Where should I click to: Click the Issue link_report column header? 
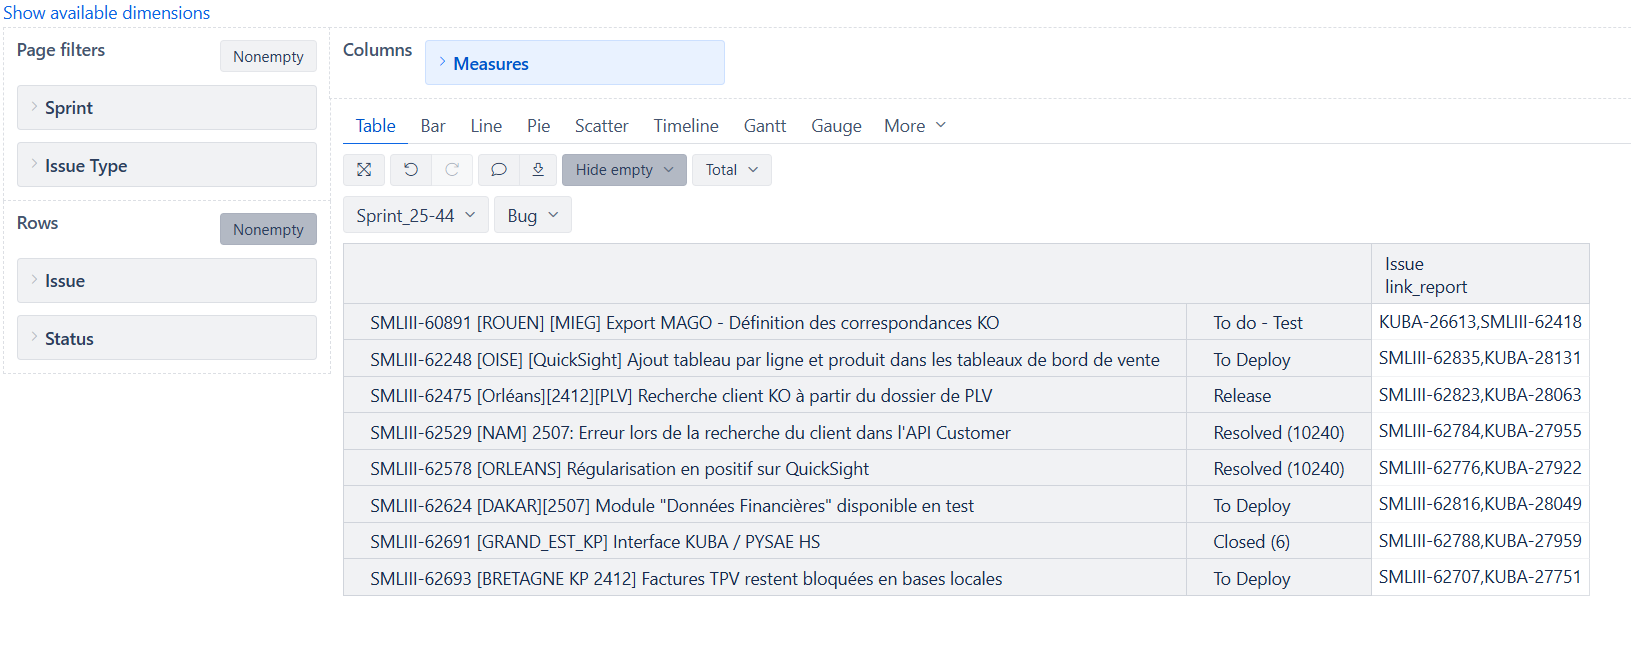pyautogui.click(x=1425, y=275)
